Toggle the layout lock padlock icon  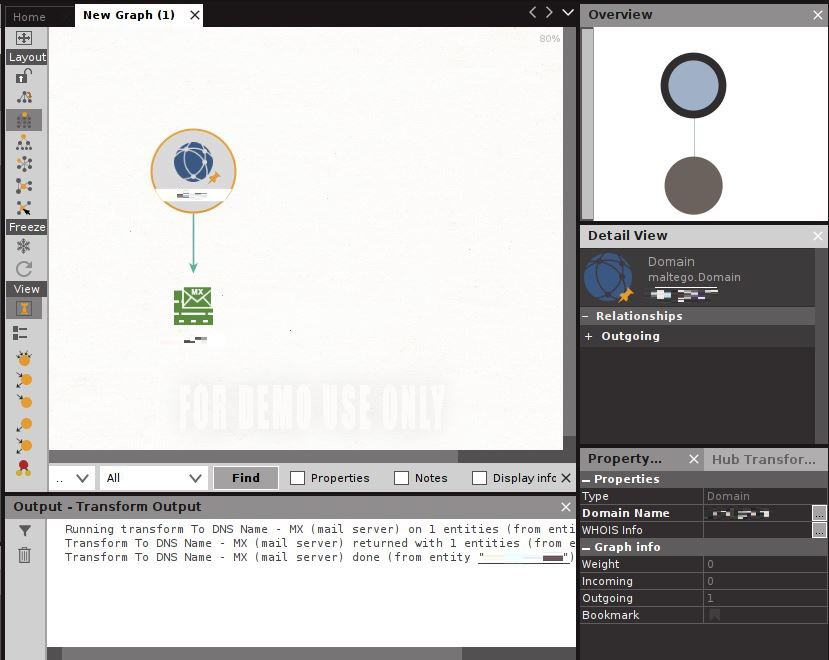point(24,77)
